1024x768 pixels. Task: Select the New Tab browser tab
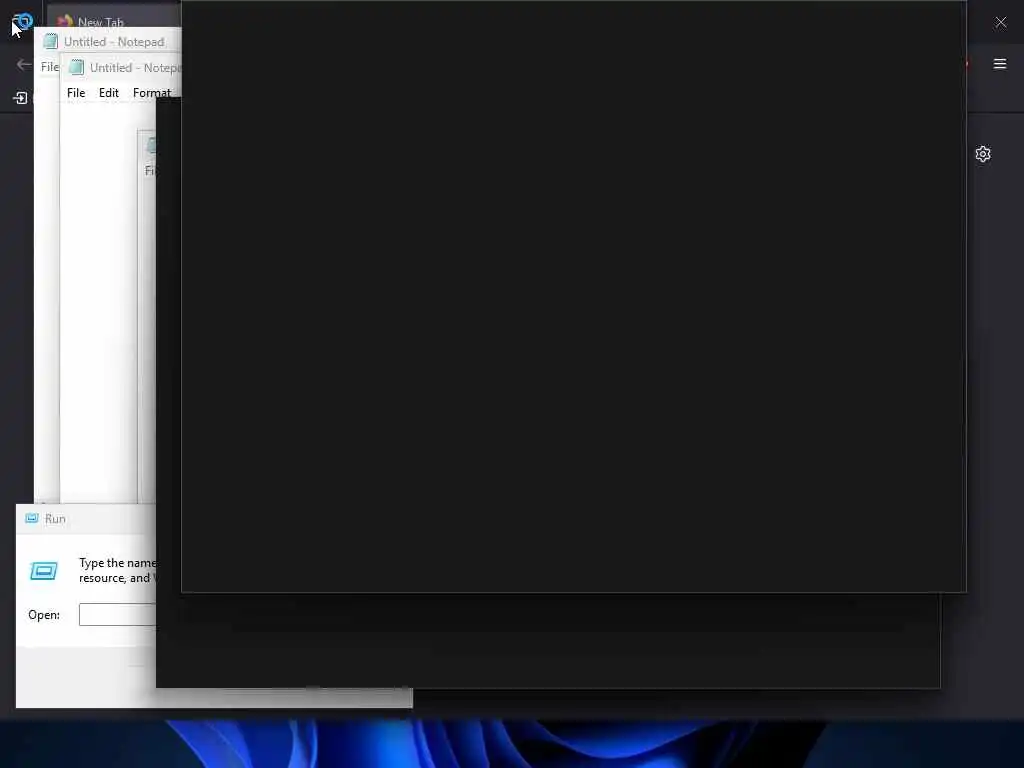(114, 18)
